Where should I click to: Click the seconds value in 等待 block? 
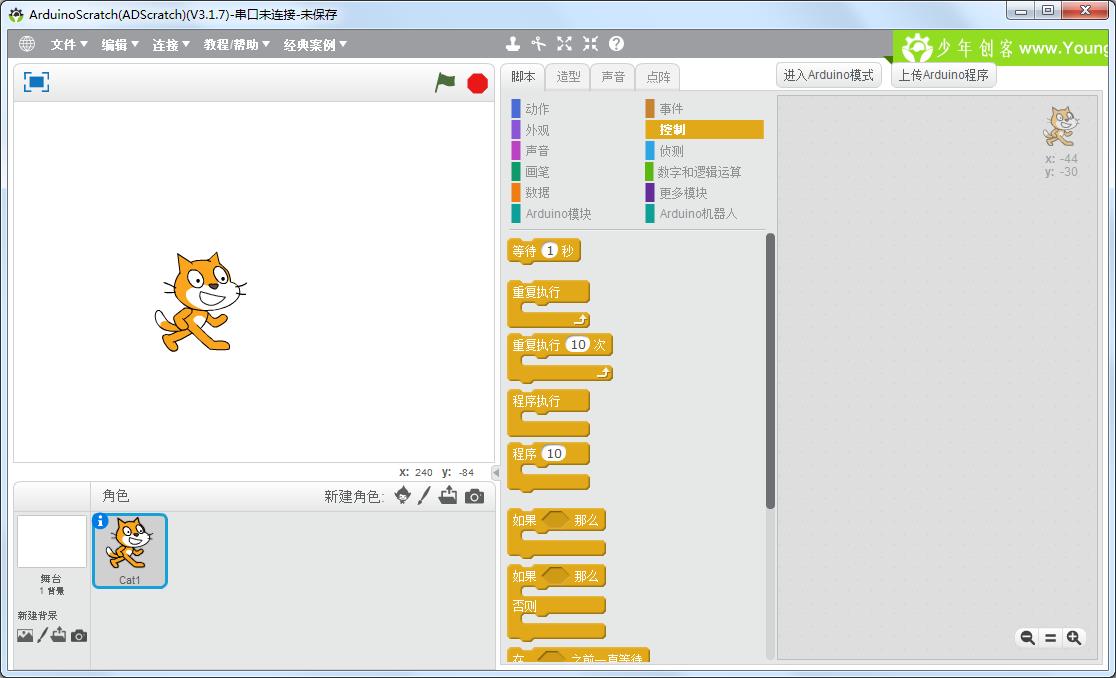[x=549, y=250]
